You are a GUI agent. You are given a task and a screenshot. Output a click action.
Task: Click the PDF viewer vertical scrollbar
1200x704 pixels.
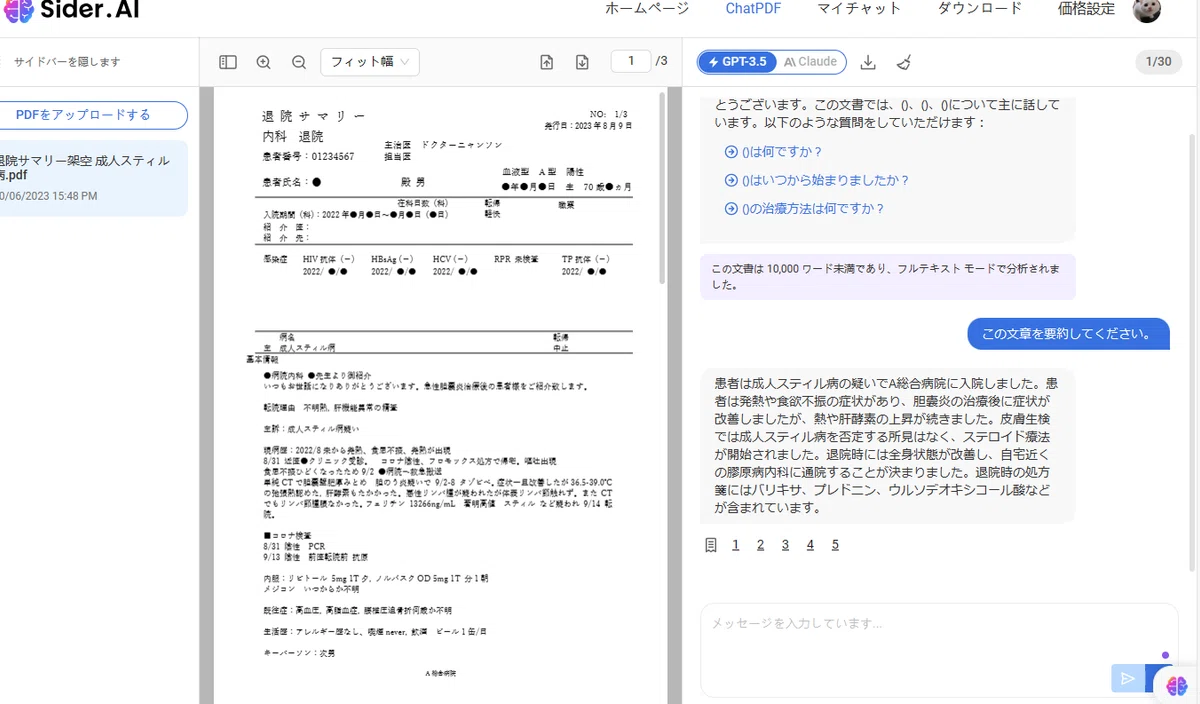pos(662,188)
